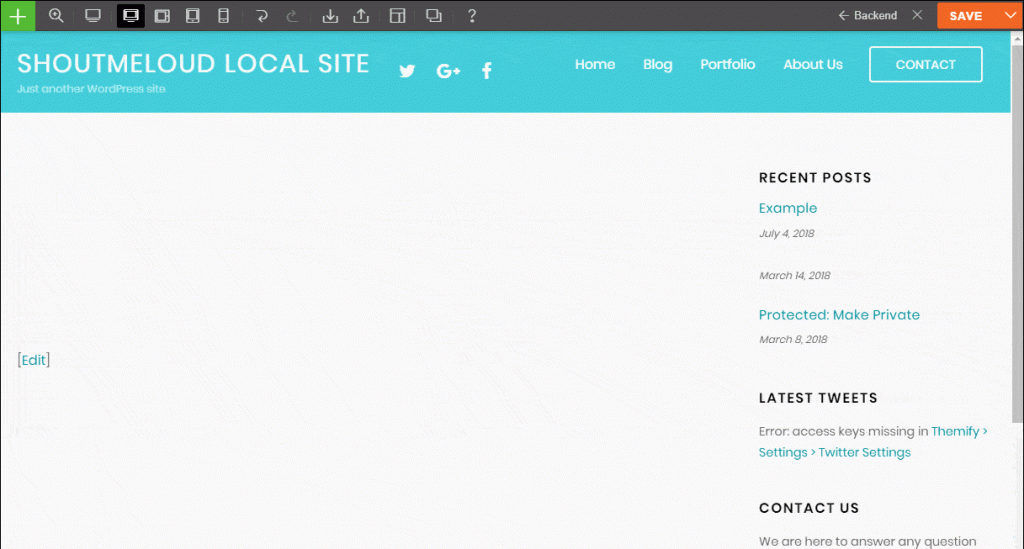Click the ShoutMeLoud Local Site title
This screenshot has width=1024, height=549.
coord(193,63)
